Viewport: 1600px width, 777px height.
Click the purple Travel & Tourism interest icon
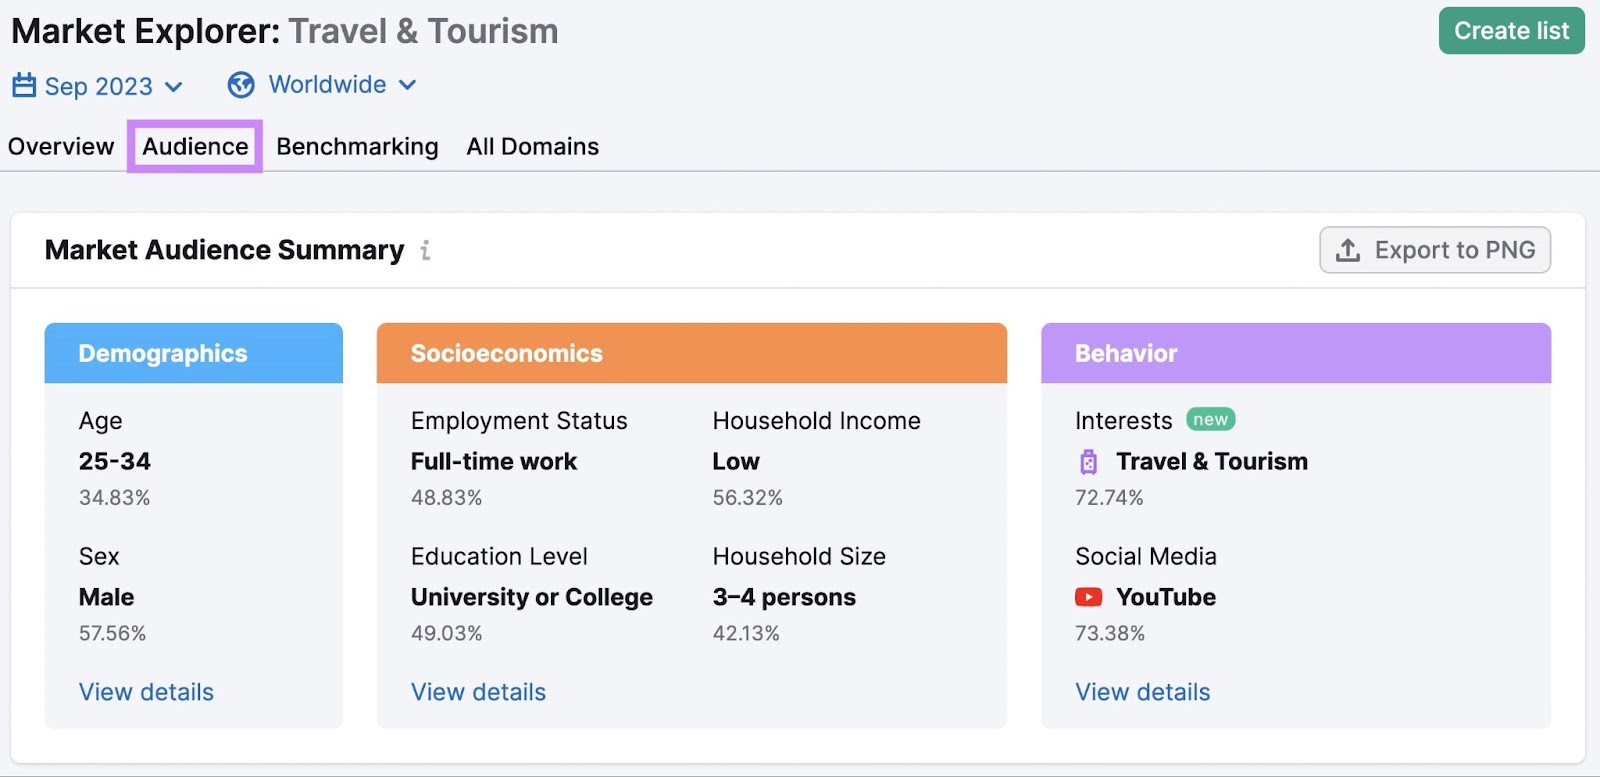(1088, 462)
